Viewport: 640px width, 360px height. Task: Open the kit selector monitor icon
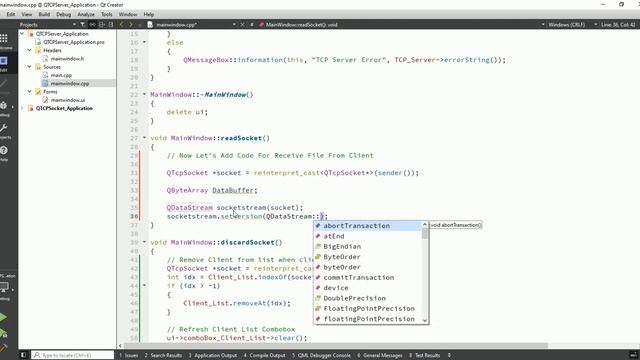click(x=4, y=287)
